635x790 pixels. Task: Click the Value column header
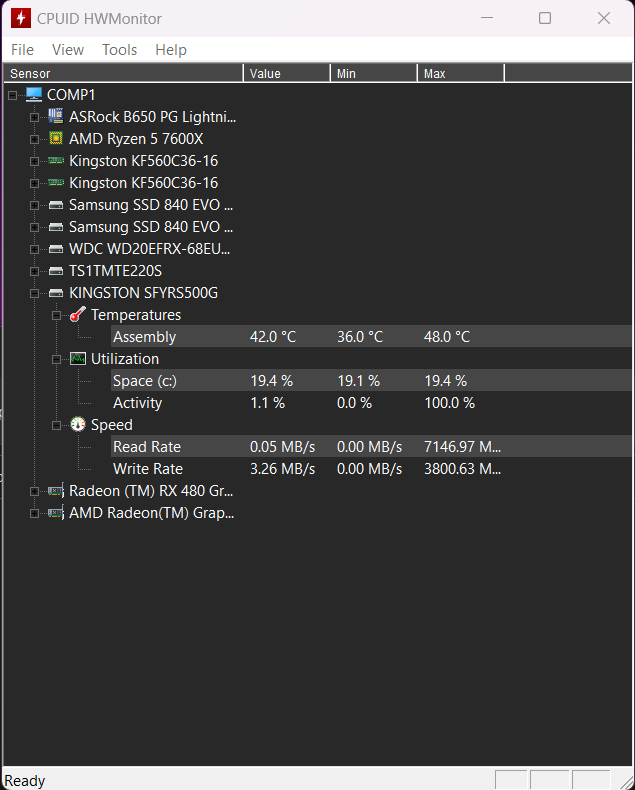coord(287,74)
